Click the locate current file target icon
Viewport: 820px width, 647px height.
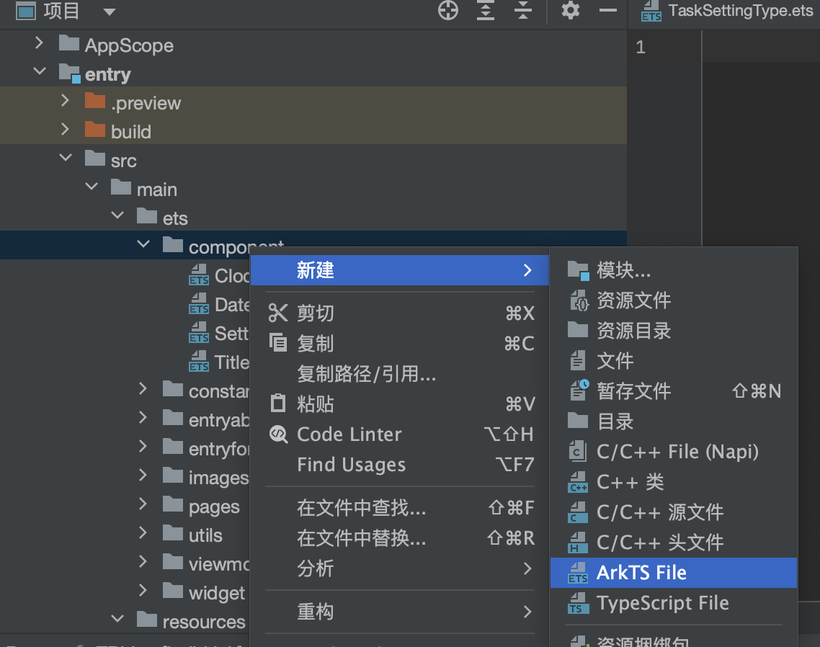click(448, 11)
